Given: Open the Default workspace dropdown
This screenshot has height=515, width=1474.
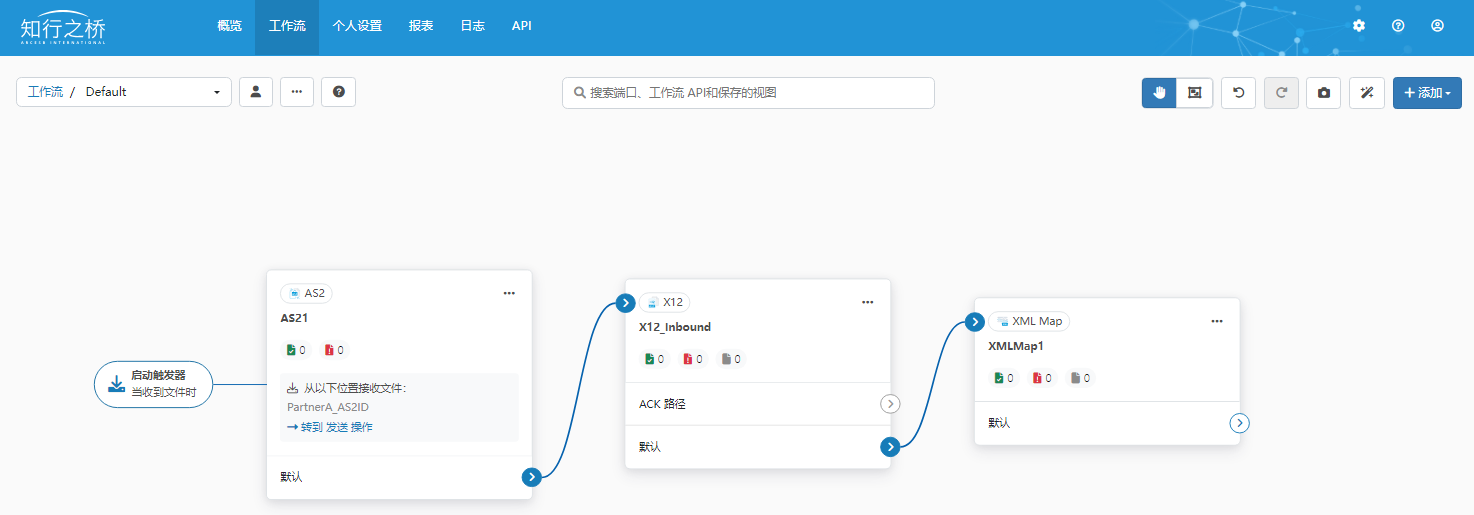Looking at the screenshot, I should (152, 92).
